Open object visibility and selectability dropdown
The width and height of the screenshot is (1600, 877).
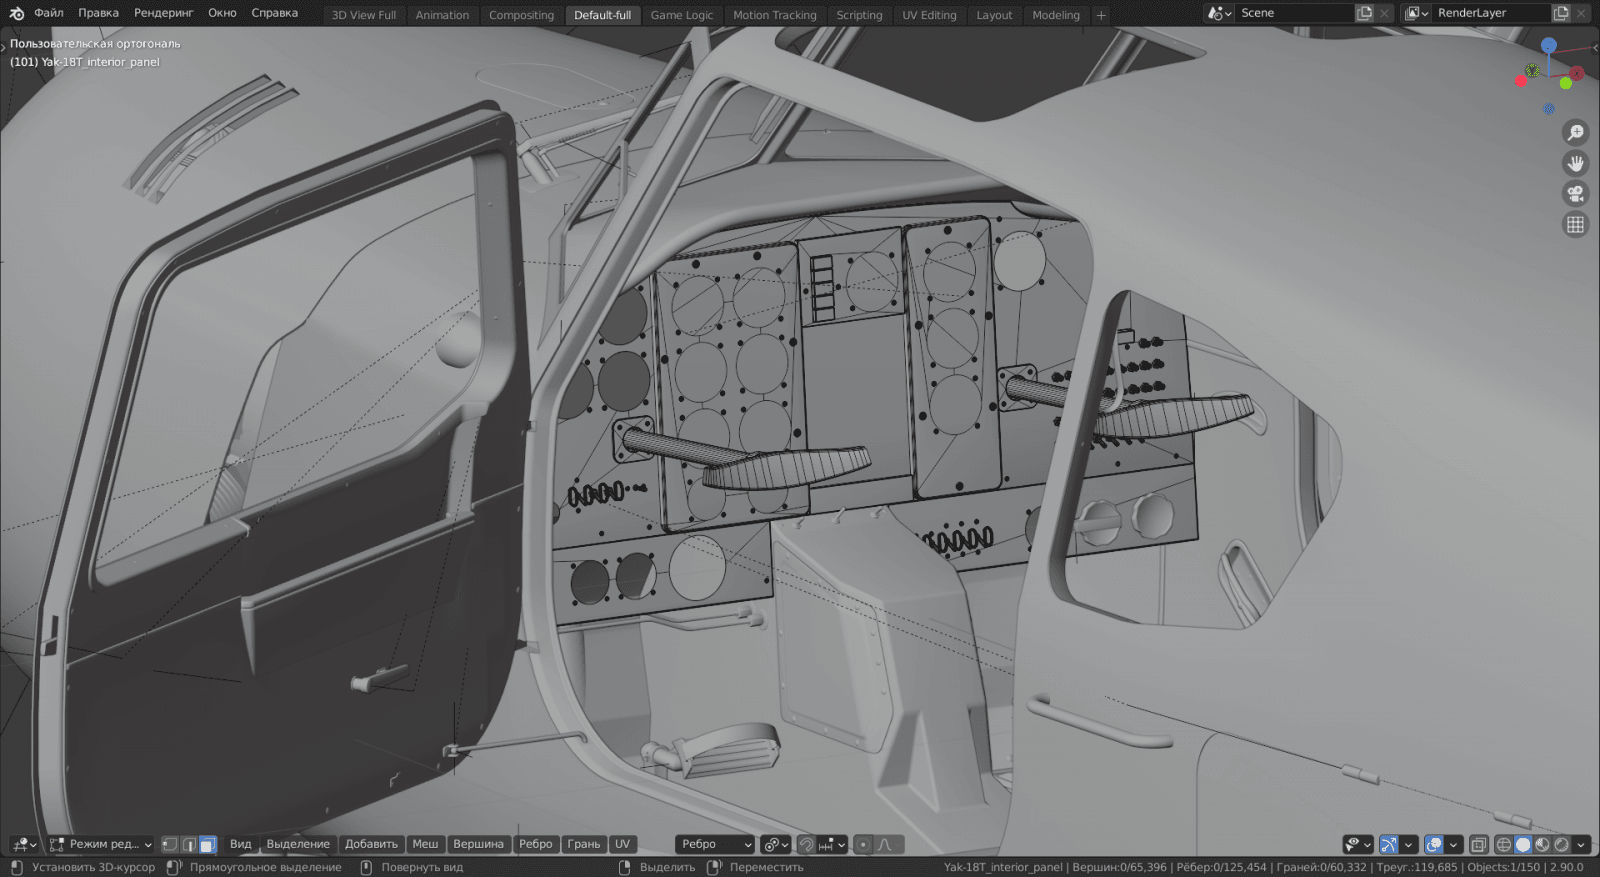[x=1358, y=845]
